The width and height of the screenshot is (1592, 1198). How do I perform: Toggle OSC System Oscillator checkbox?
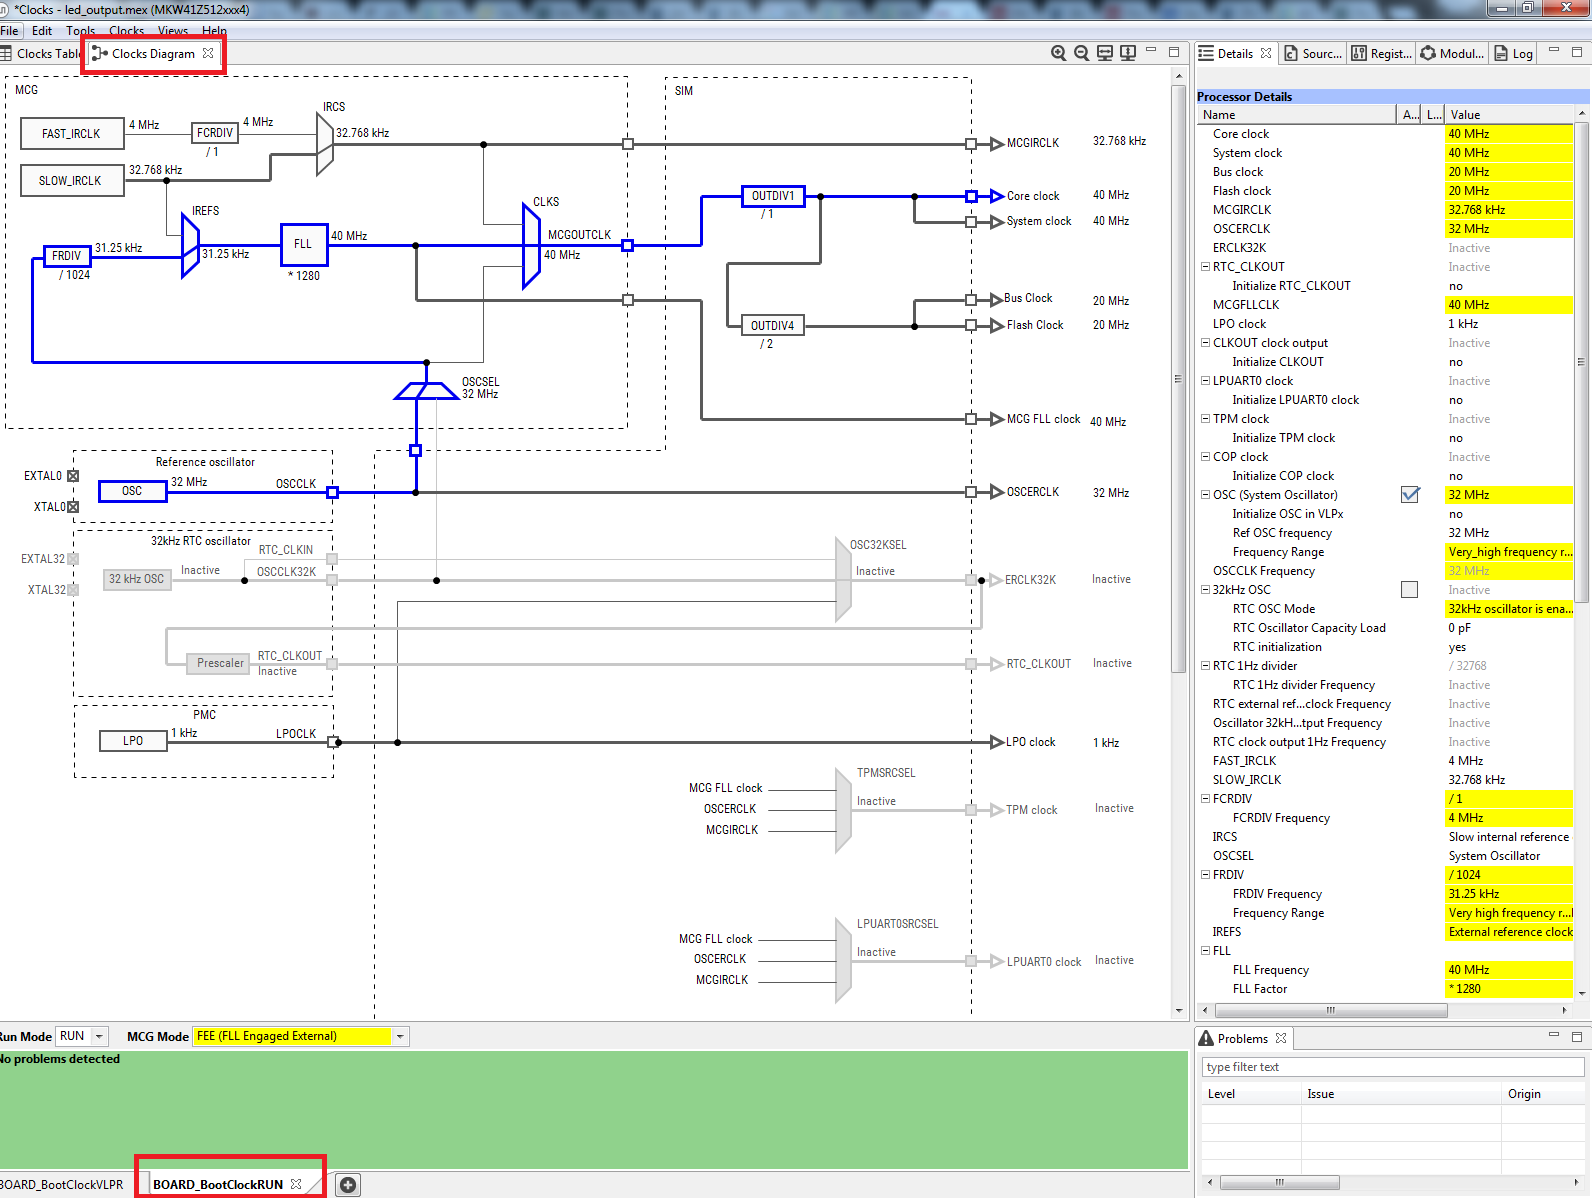pos(1410,495)
